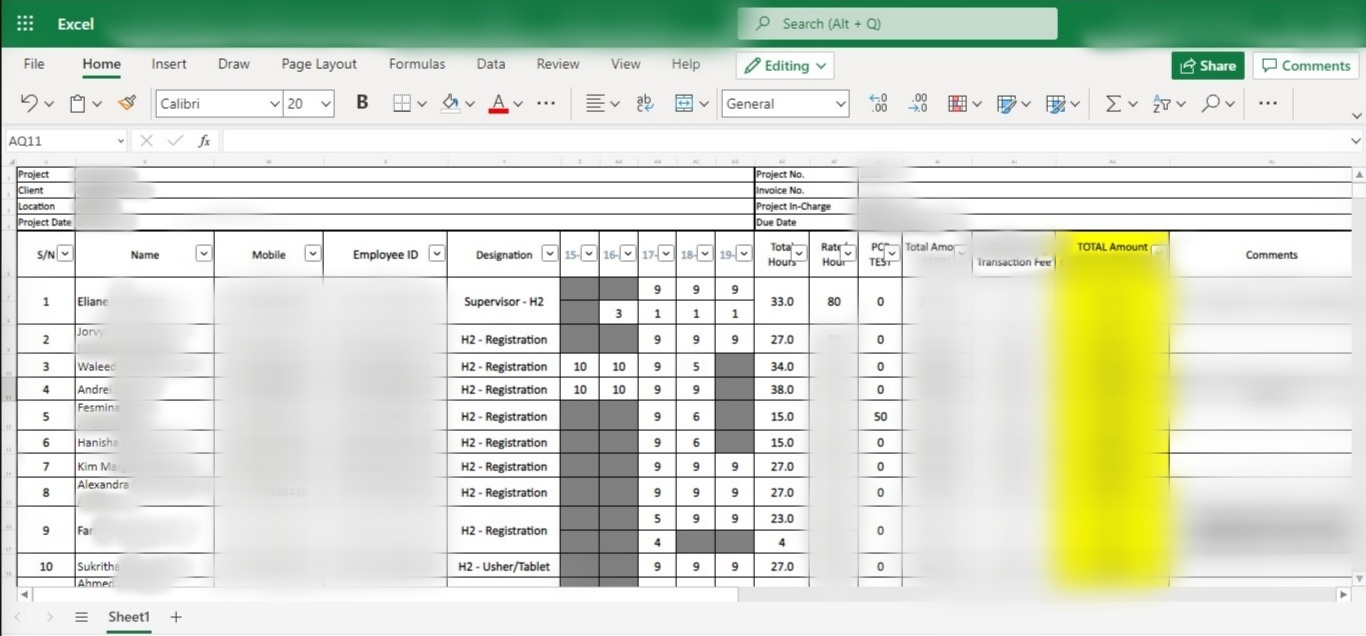1366x636 pixels.
Task: Select the Supervisor - H2 cell
Action: tap(503, 301)
